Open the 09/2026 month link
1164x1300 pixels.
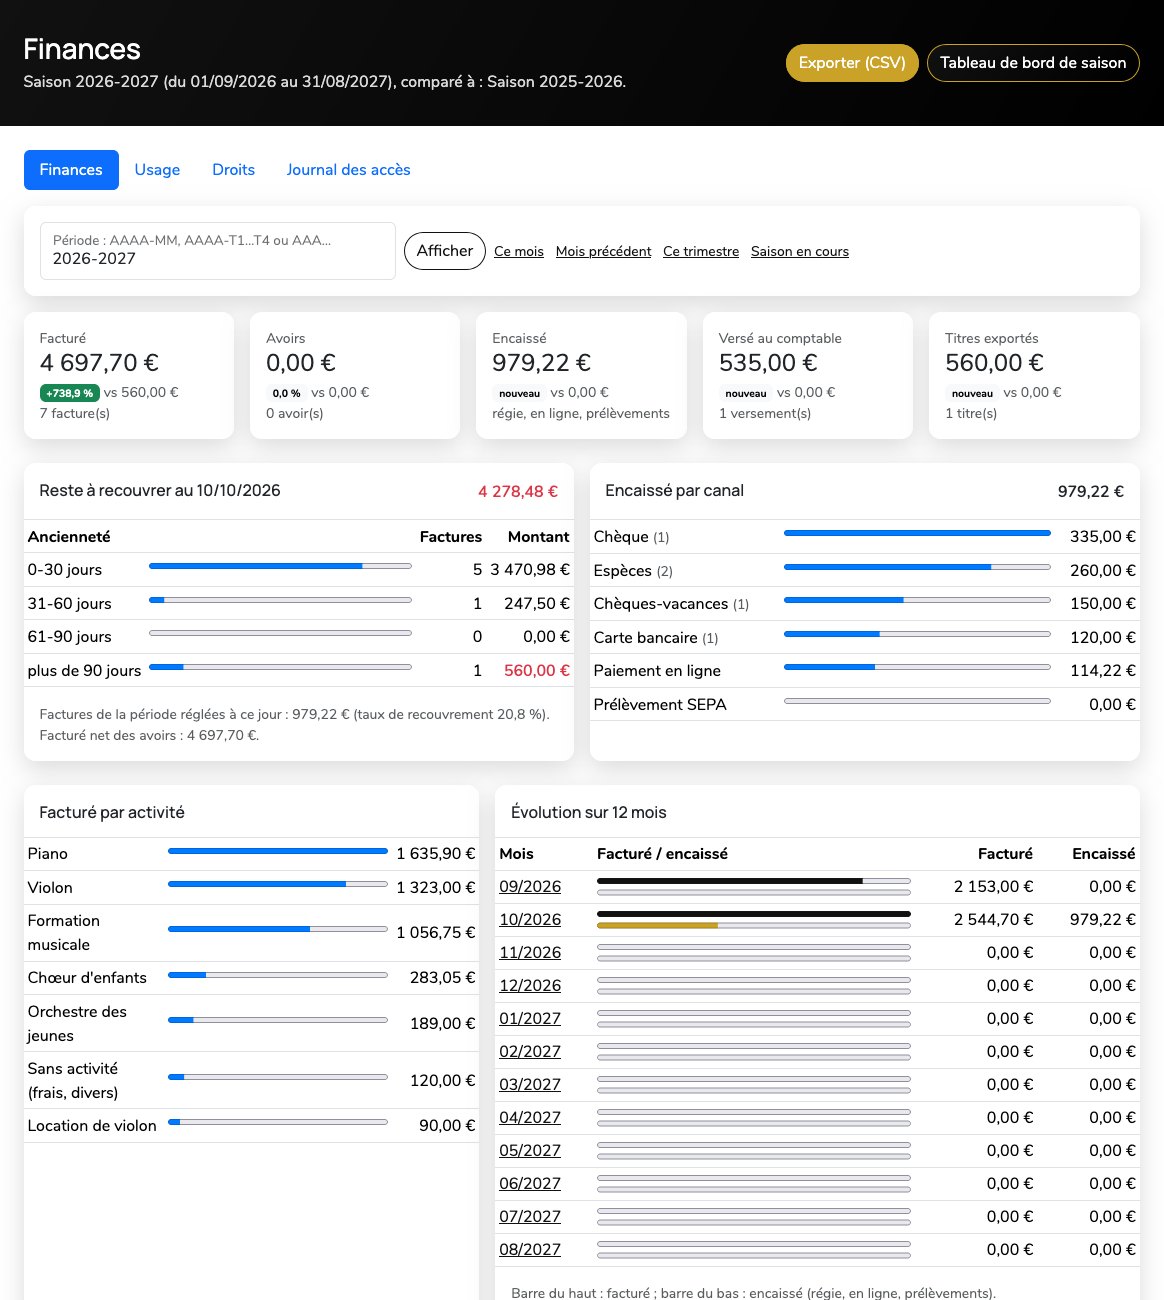530,887
